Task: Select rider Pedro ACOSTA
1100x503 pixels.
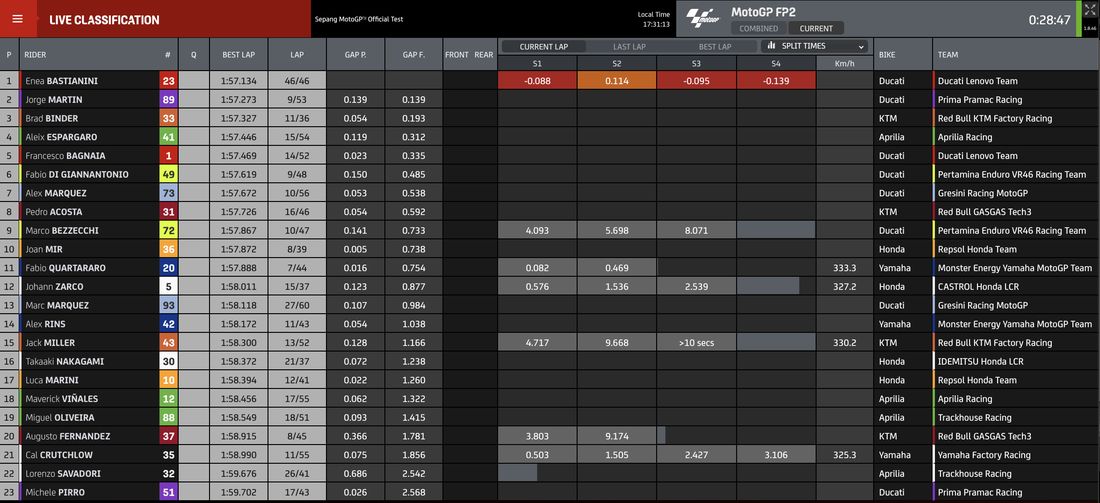Action: 53,212
